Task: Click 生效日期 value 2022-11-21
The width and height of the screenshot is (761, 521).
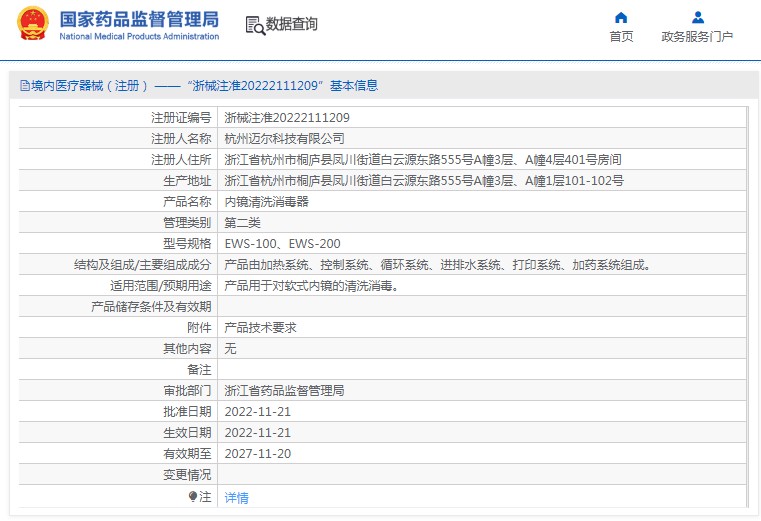Action: [x=258, y=433]
